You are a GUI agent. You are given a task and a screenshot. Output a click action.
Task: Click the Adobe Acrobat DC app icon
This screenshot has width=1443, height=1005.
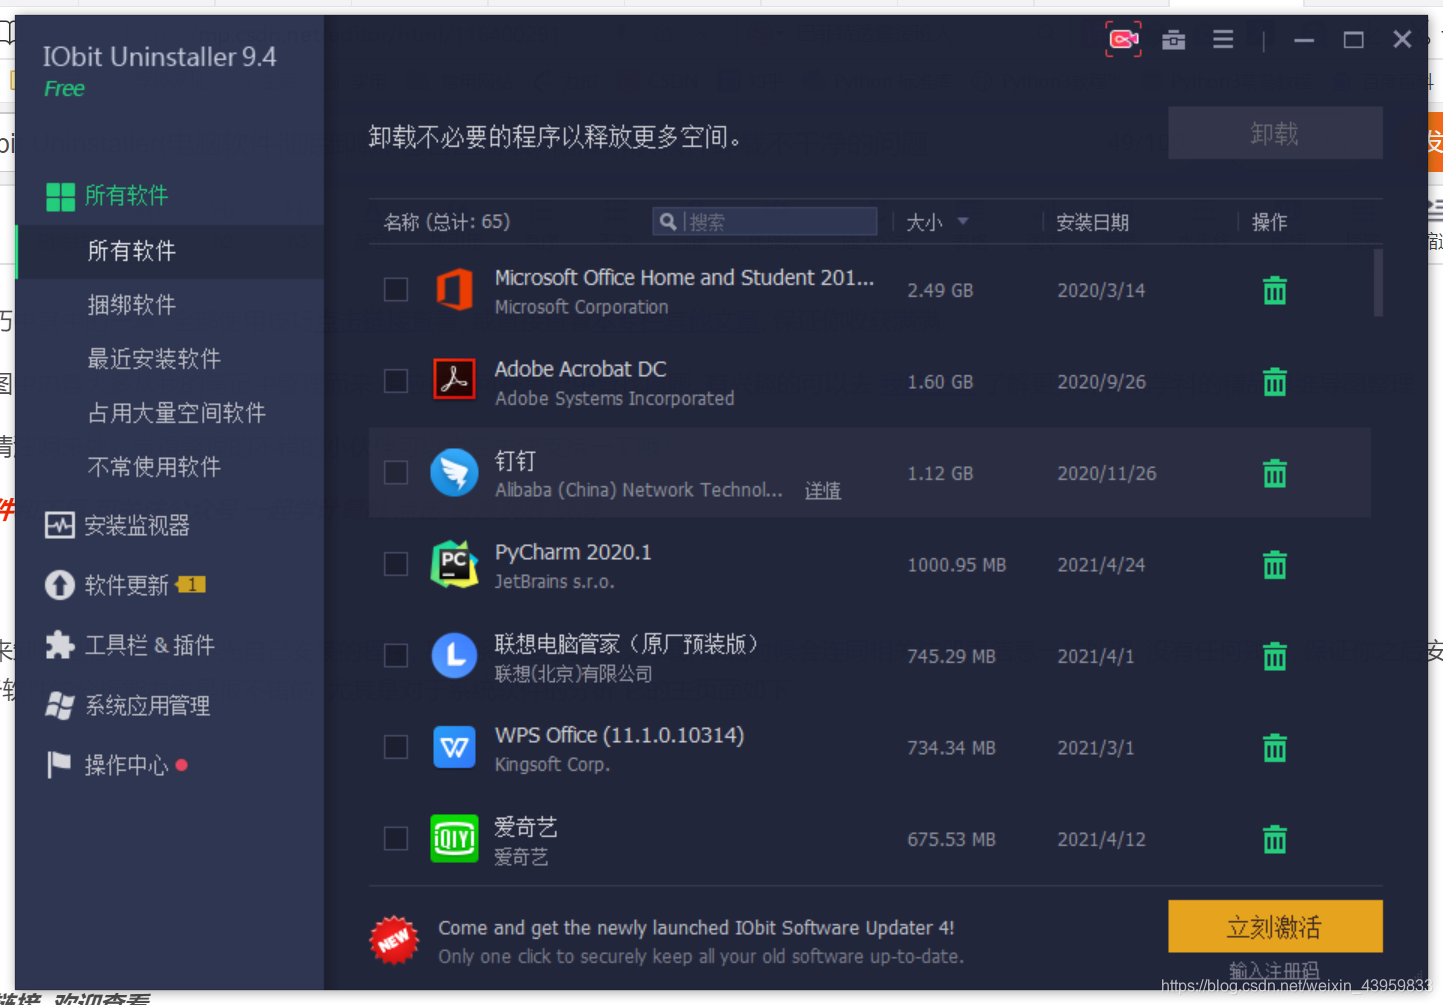(x=454, y=381)
